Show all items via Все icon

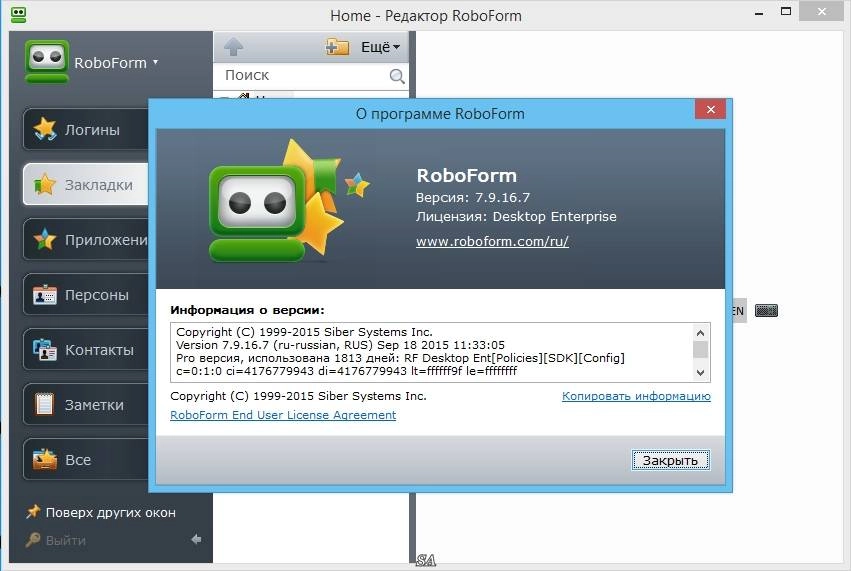tap(45, 459)
